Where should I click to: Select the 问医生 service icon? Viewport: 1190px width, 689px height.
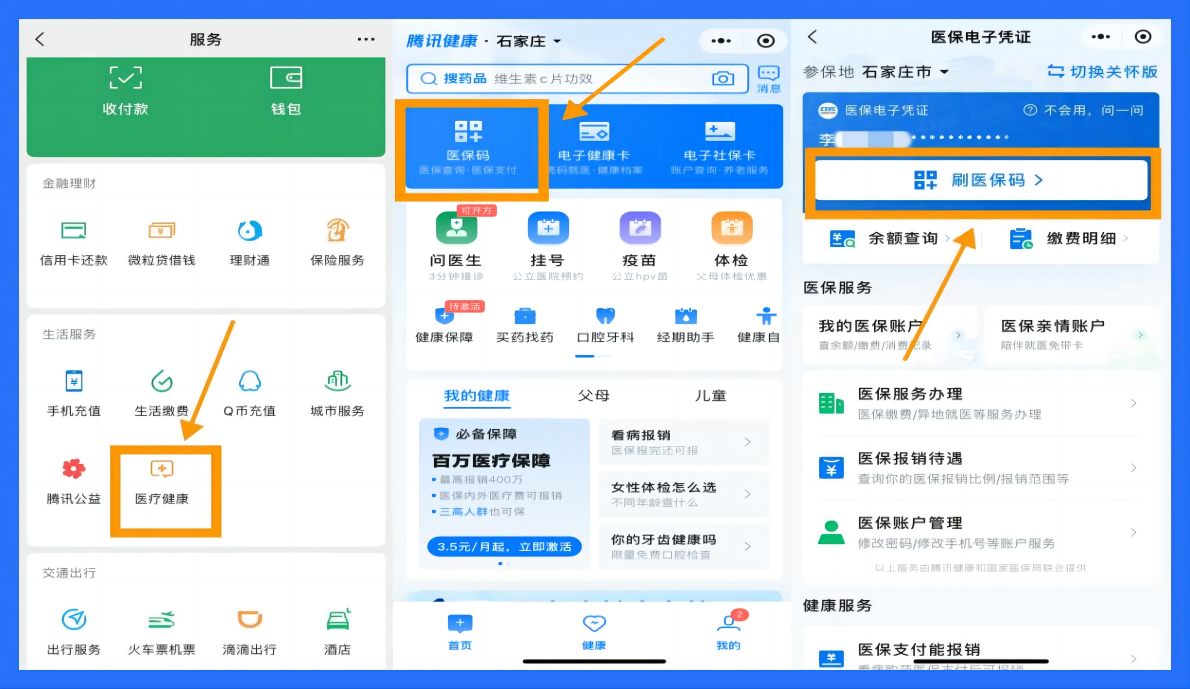[x=455, y=238]
